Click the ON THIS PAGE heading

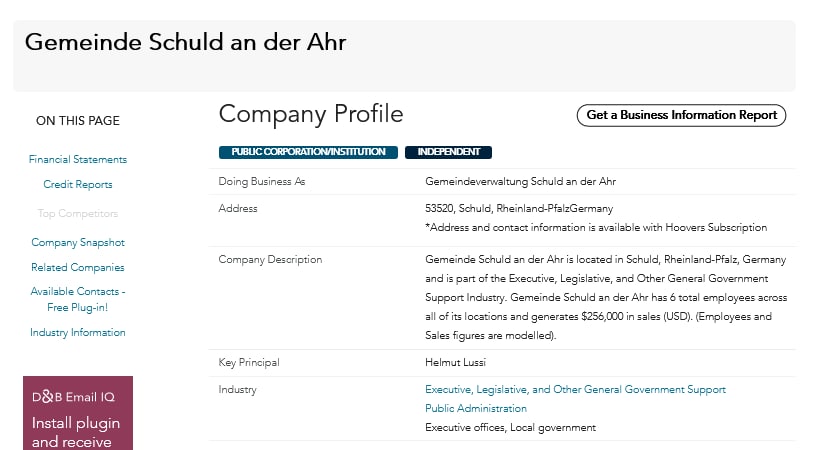[77, 120]
